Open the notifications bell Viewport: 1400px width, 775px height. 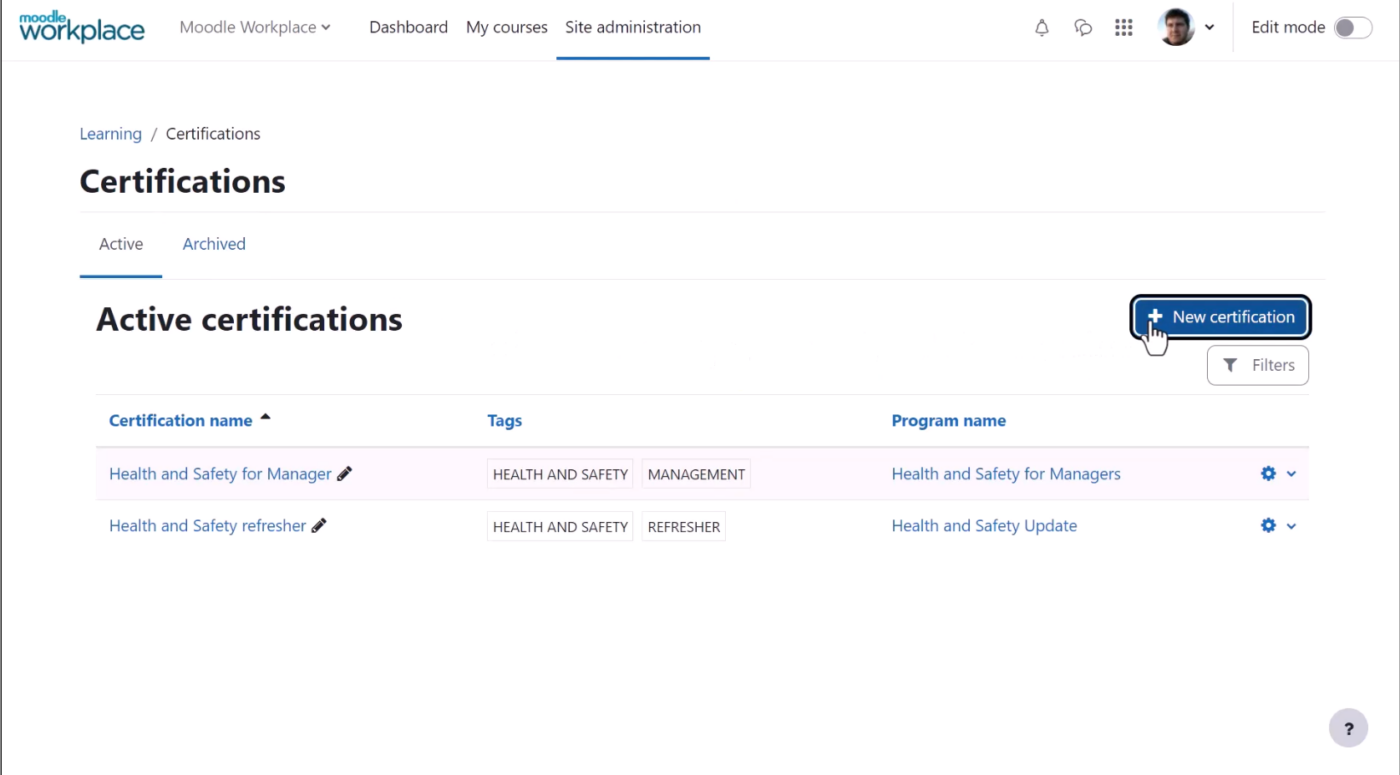pyautogui.click(x=1041, y=27)
